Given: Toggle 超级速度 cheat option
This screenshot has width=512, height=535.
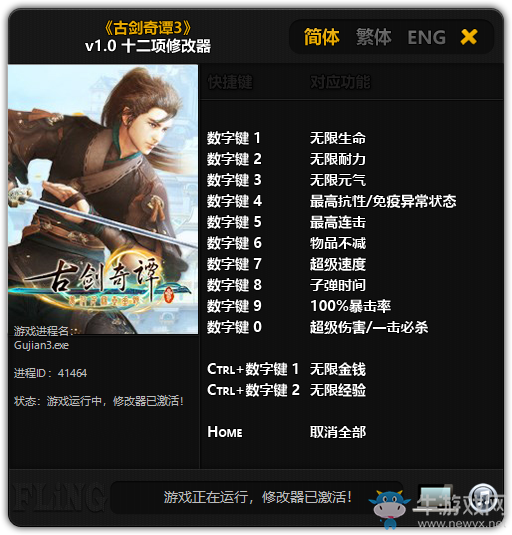Looking at the screenshot, I should pyautogui.click(x=338, y=264).
